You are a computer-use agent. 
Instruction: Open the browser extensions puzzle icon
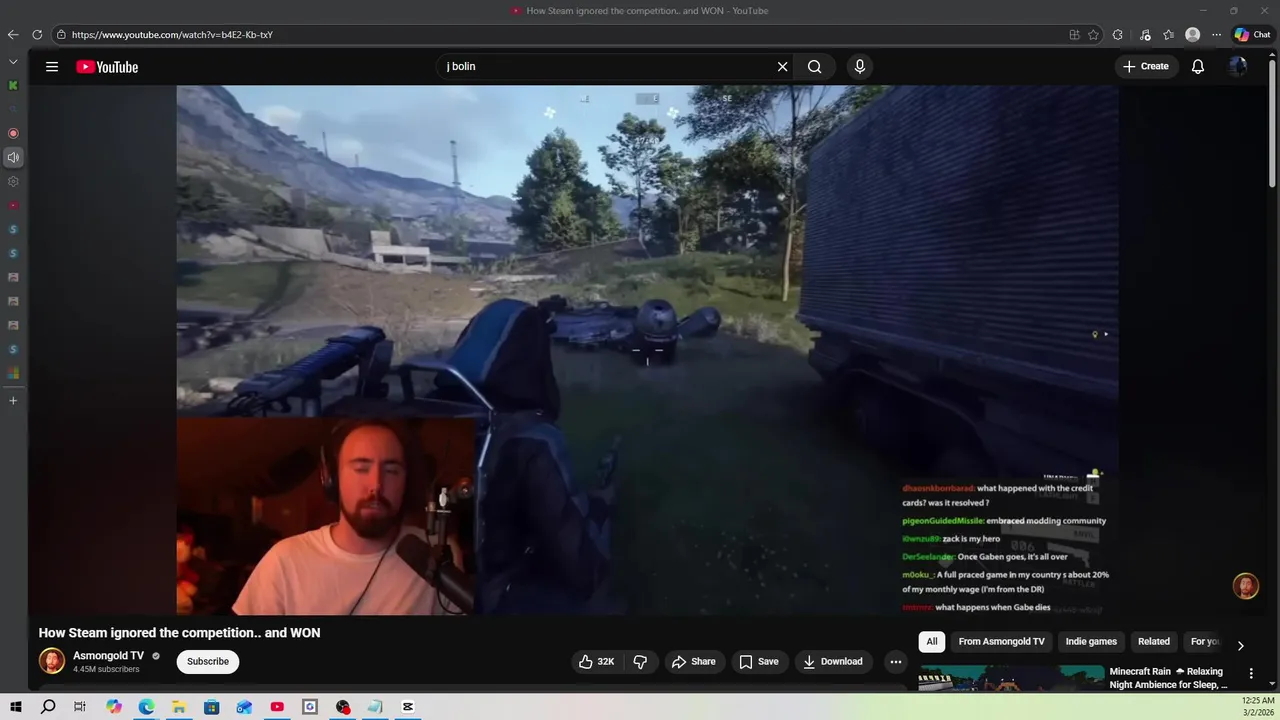pyautogui.click(x=1118, y=34)
